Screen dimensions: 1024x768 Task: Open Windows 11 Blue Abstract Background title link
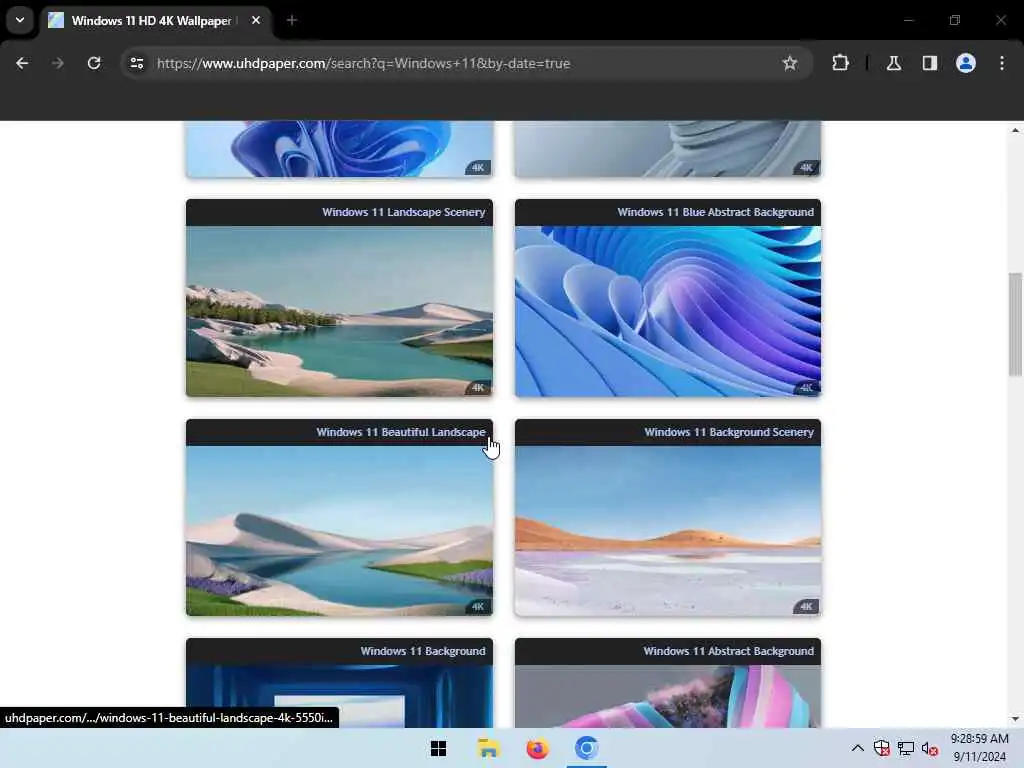point(715,212)
